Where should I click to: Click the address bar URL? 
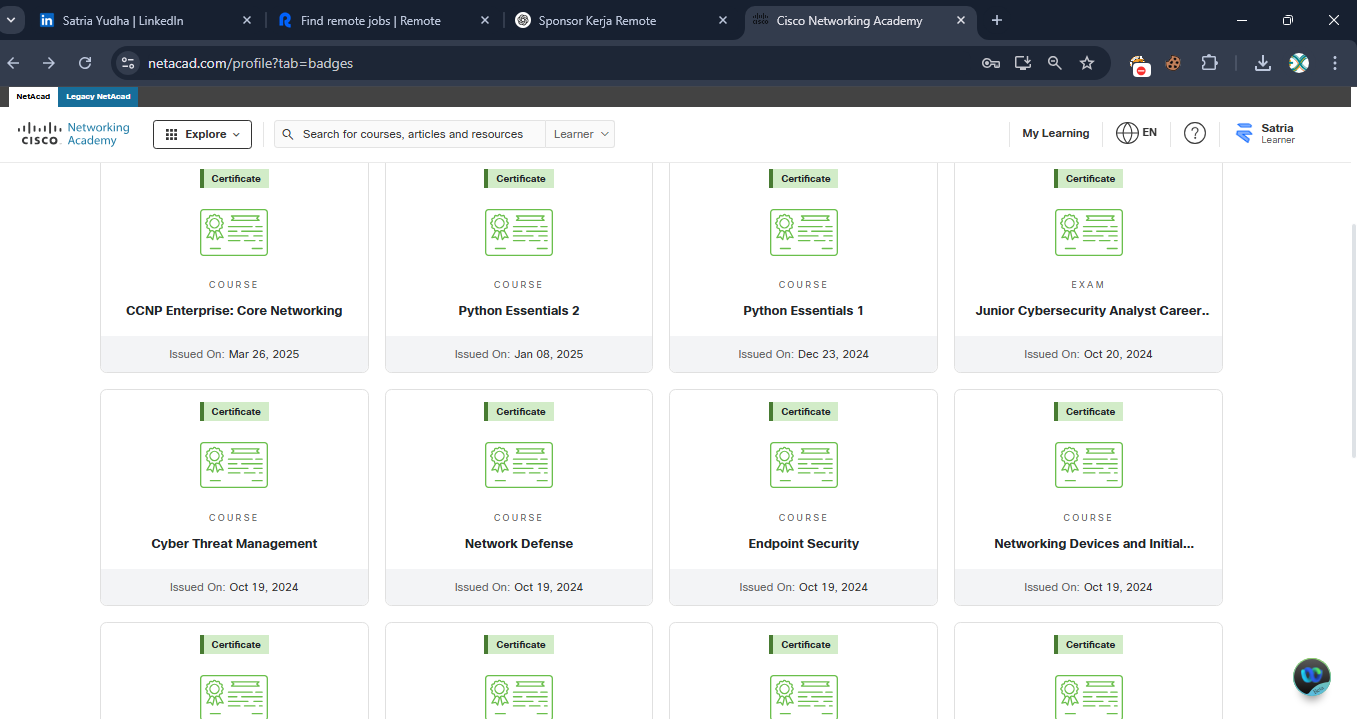(x=250, y=63)
